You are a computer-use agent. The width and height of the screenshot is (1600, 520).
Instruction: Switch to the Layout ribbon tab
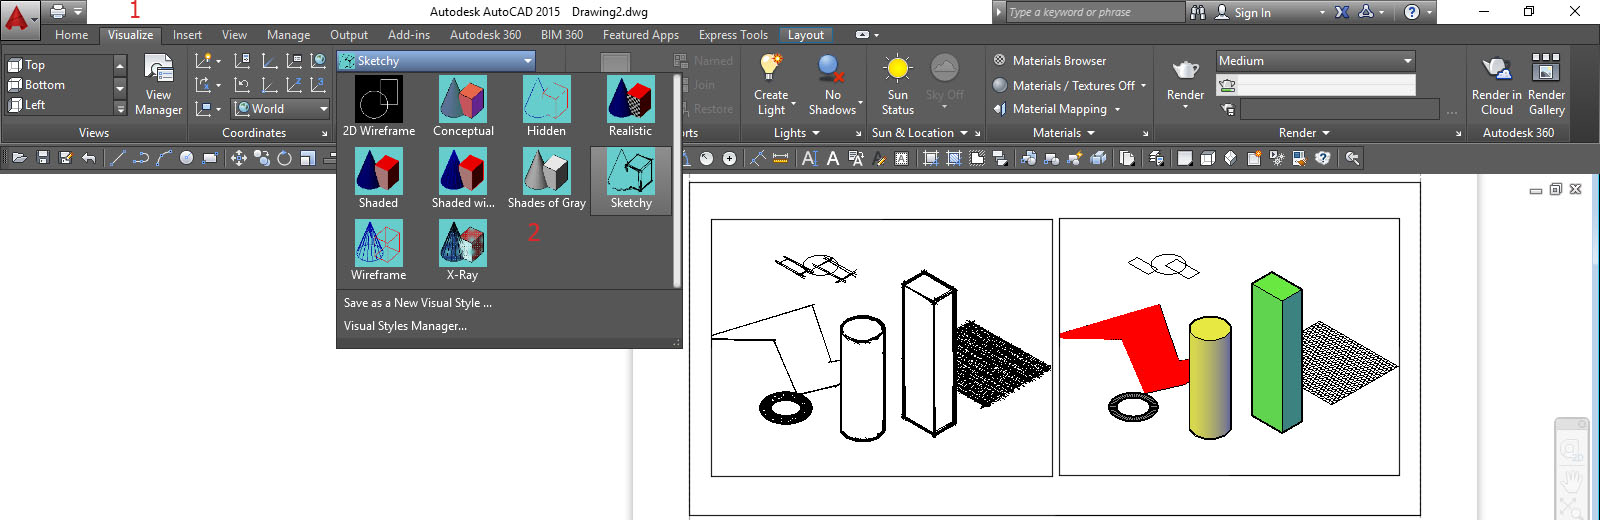(x=806, y=35)
